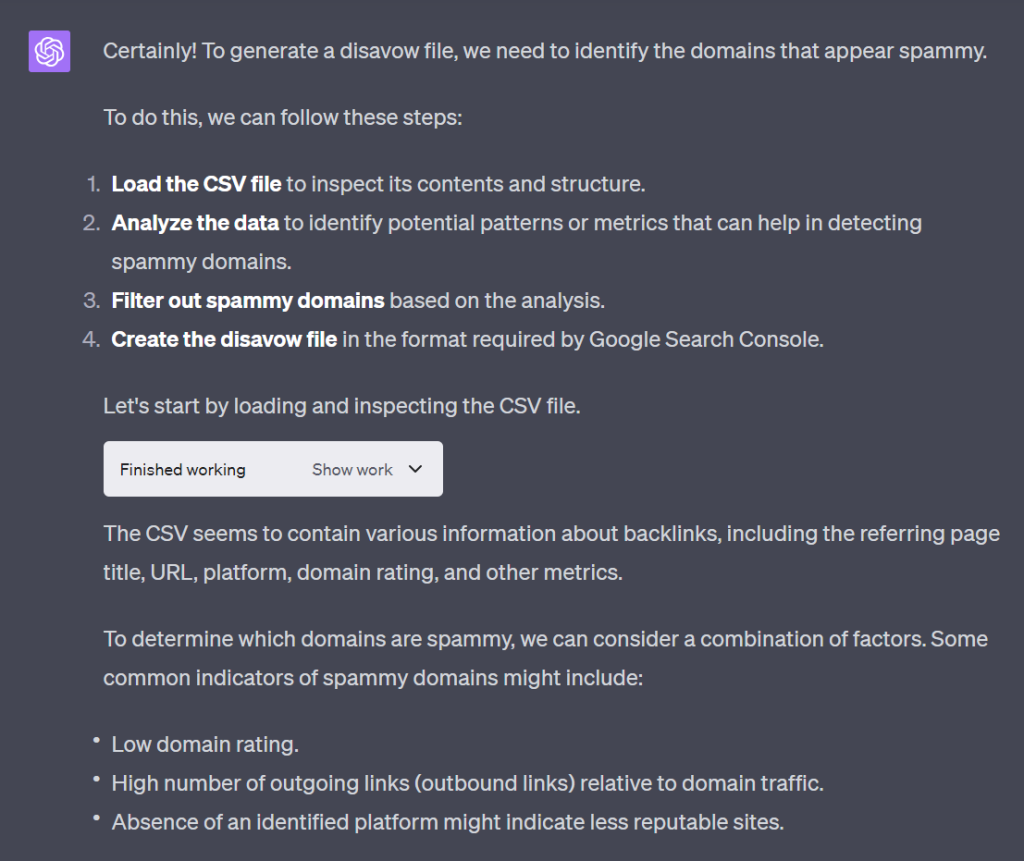The width and height of the screenshot is (1024, 861).
Task: Click 'The CSV seems to contain' paragraph
Action: pos(551,553)
